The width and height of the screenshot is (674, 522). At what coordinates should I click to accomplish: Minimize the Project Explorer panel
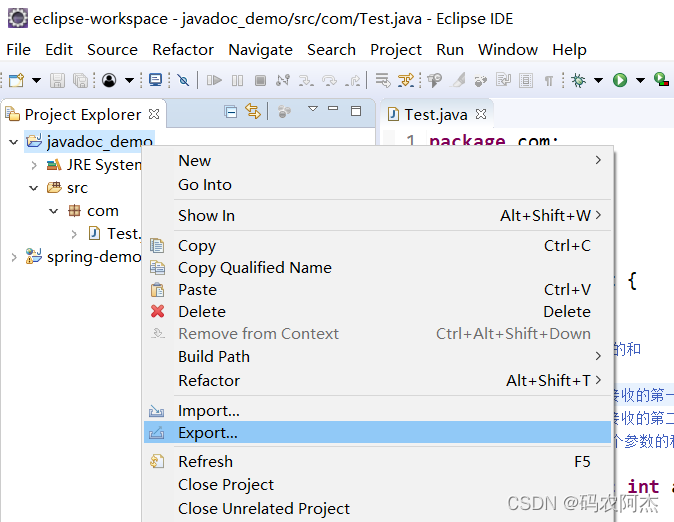[333, 108]
